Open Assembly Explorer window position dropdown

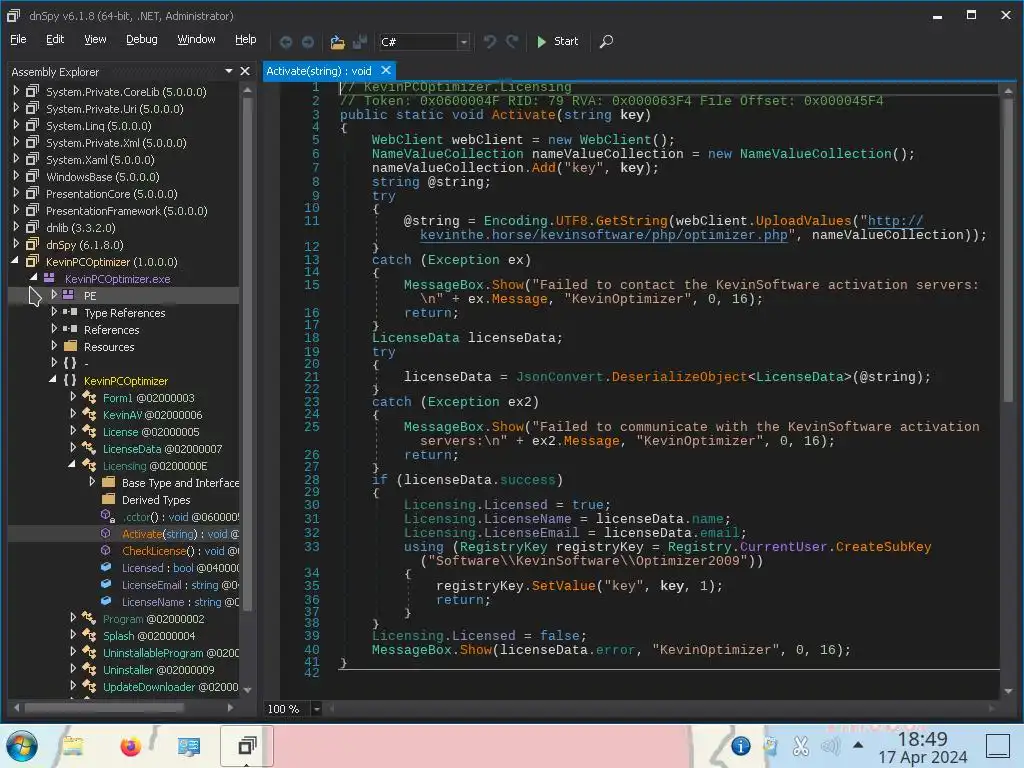229,71
